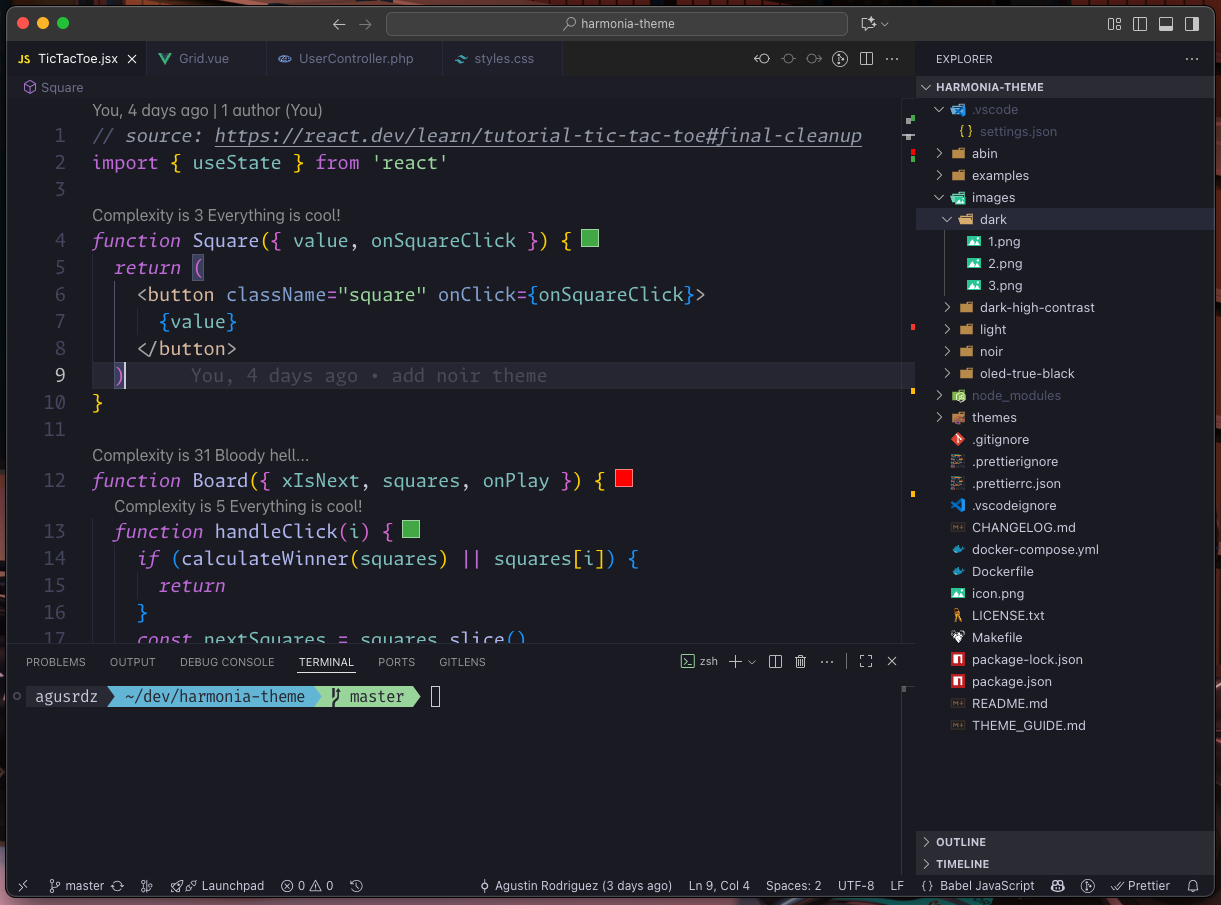Click the Square breadcrumb symbol

tap(54, 88)
